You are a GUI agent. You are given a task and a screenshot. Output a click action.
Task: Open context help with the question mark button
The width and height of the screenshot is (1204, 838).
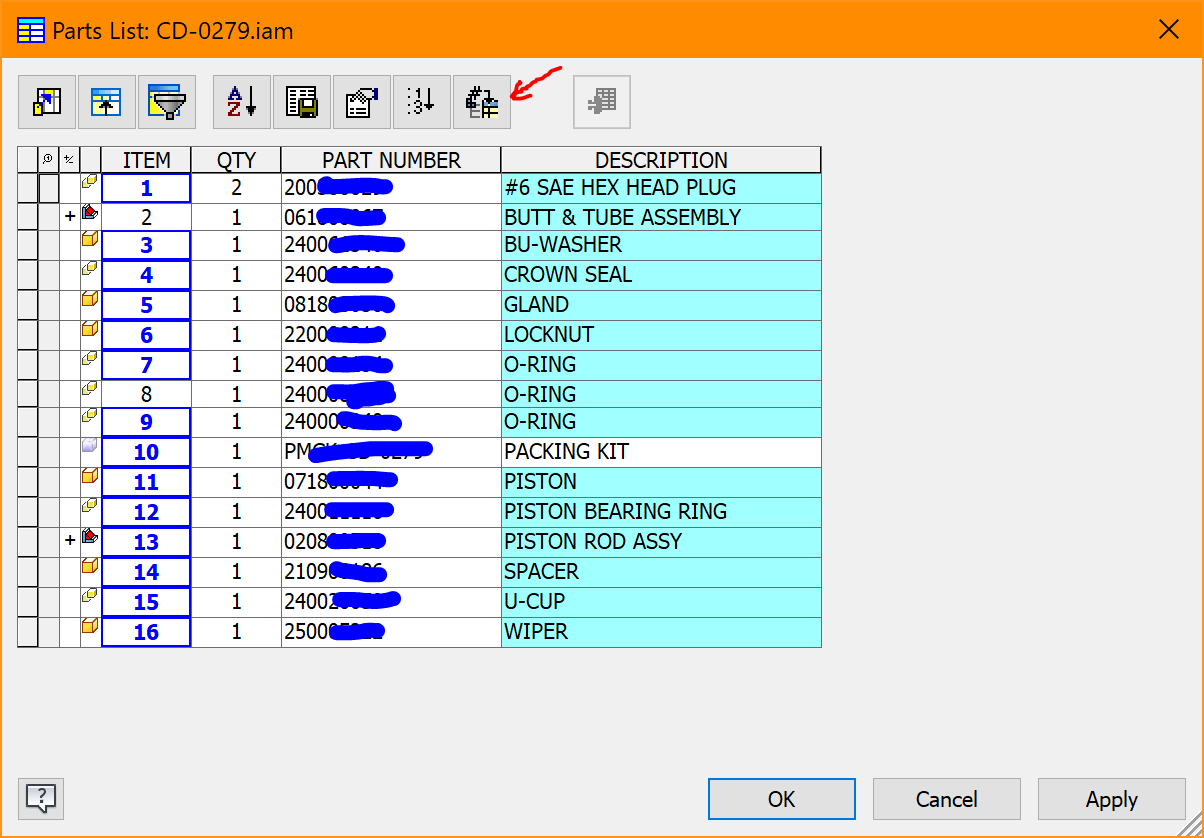pos(40,798)
